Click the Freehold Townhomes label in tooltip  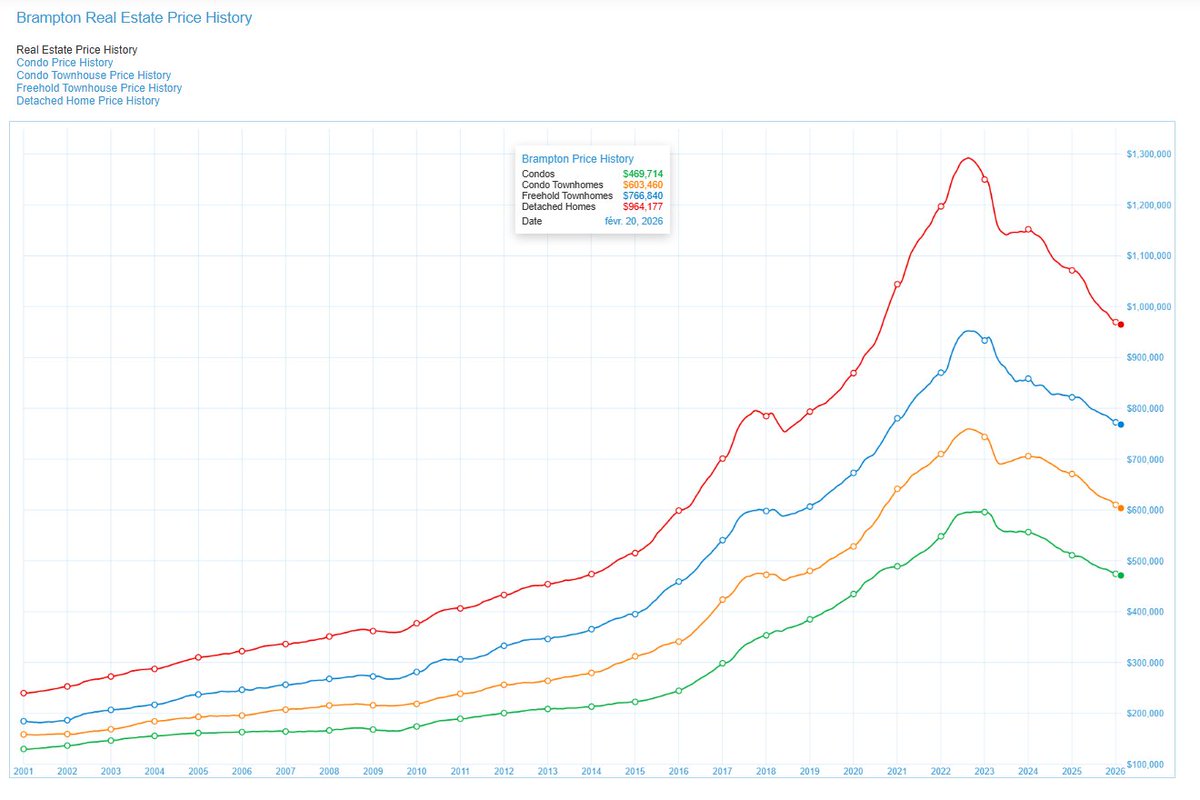(567, 196)
